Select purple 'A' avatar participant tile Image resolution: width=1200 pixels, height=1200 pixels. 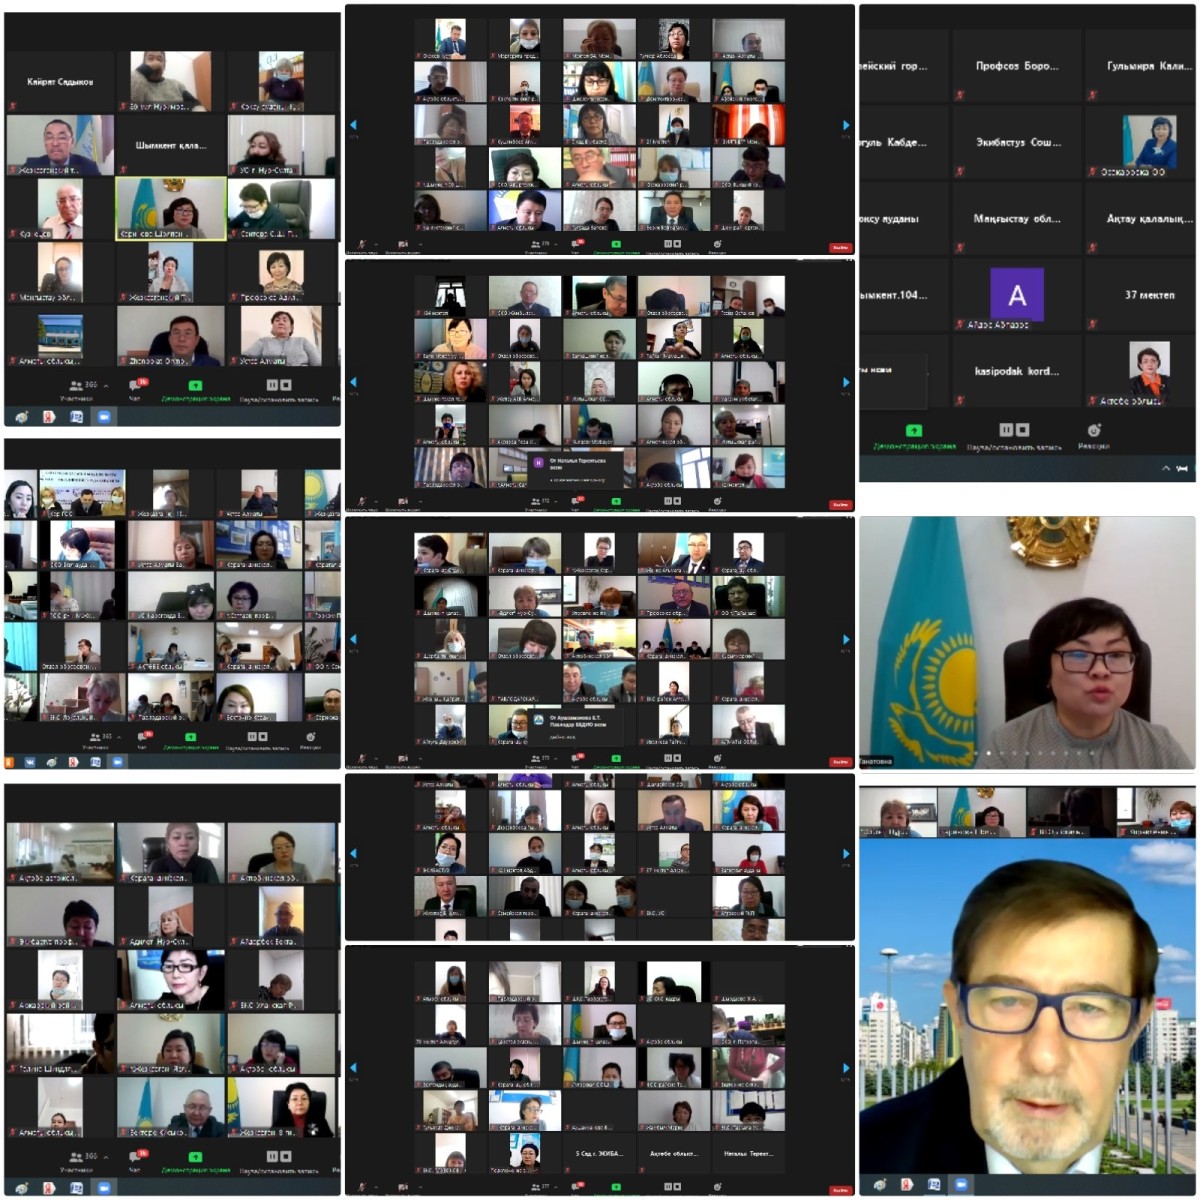[x=1016, y=295]
